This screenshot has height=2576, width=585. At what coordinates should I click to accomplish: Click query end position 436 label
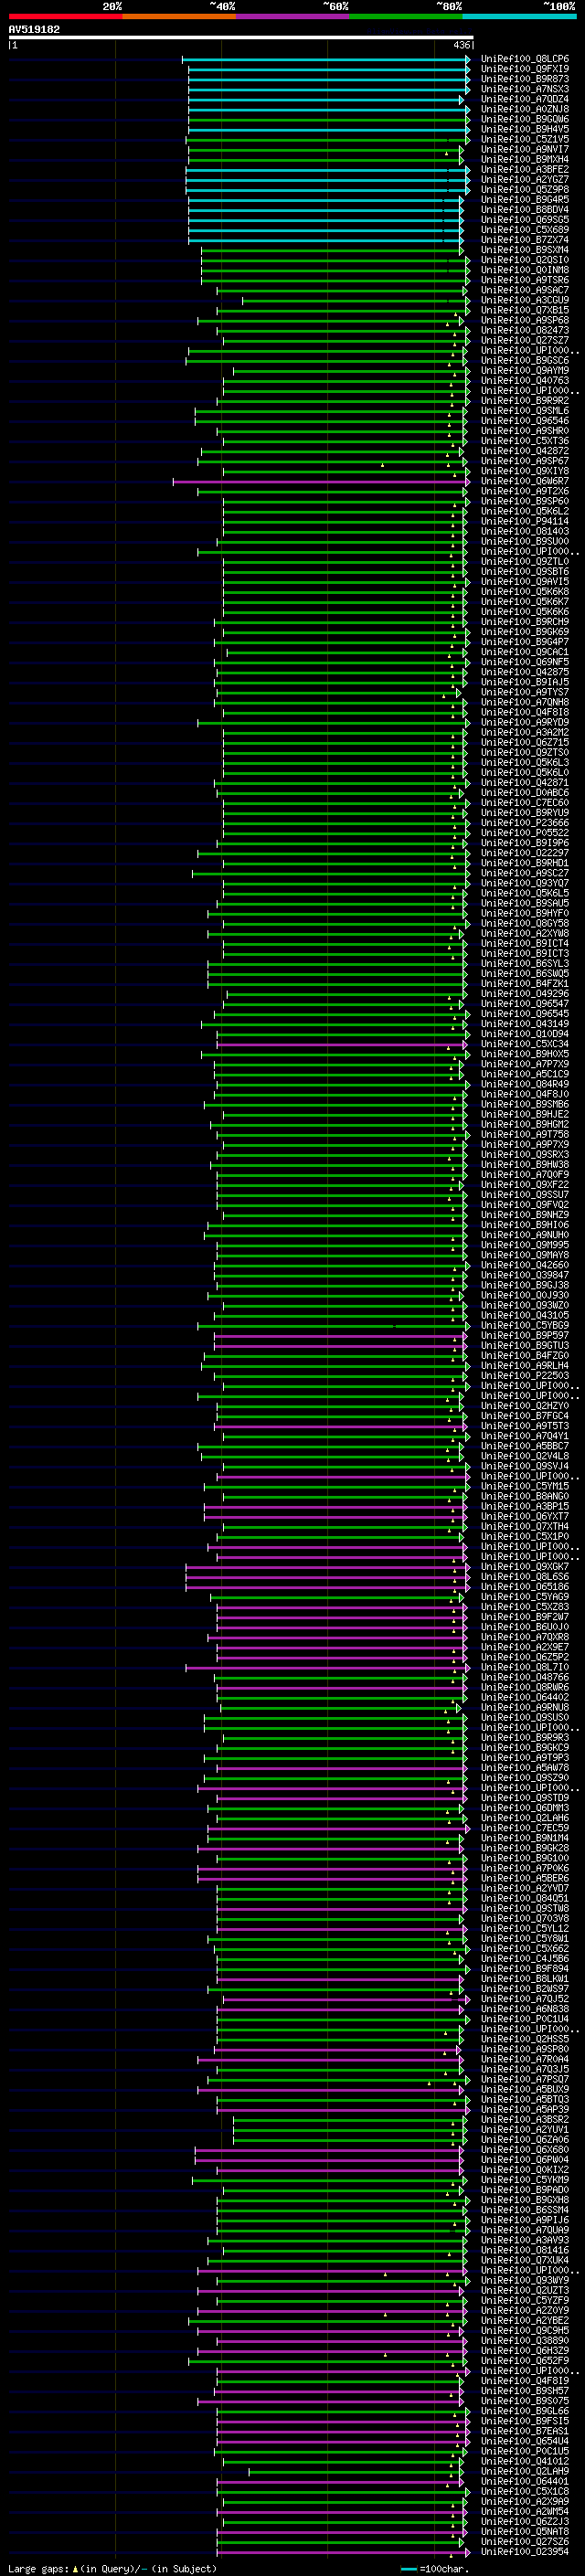tap(461, 45)
